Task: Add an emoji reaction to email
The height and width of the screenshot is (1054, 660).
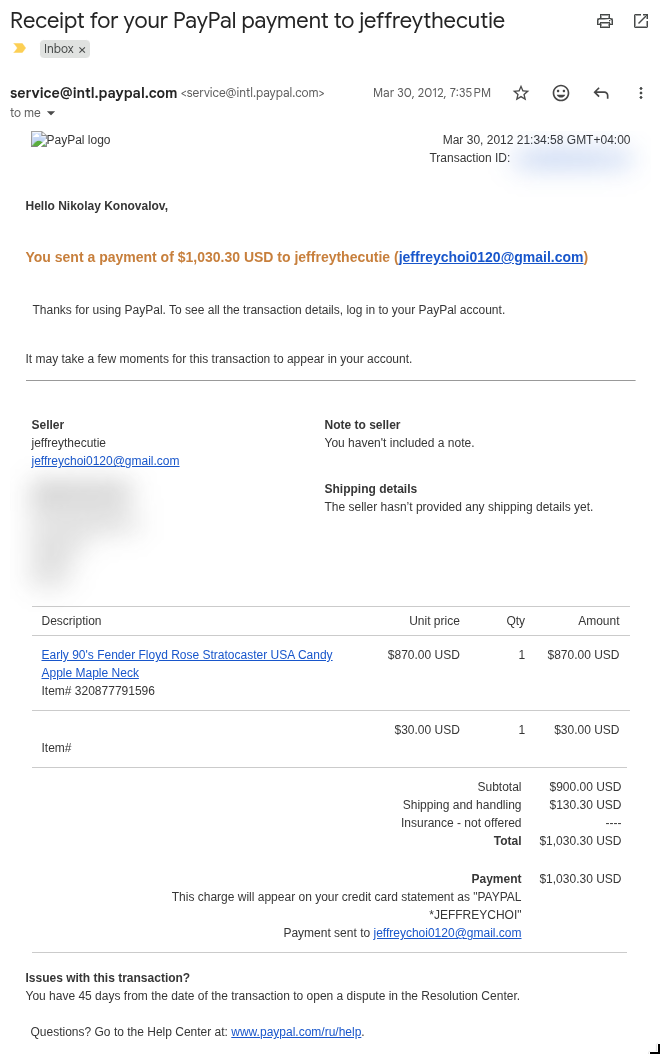Action: pyautogui.click(x=561, y=93)
